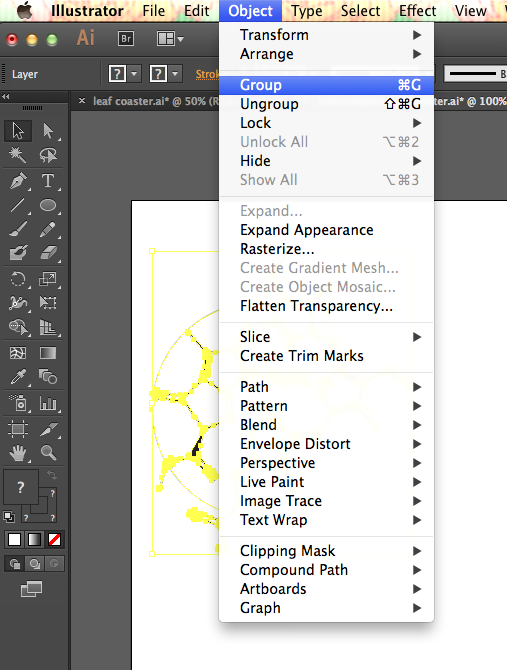This screenshot has height=670, width=507.
Task: Pick the Zoom tool
Action: (48, 453)
